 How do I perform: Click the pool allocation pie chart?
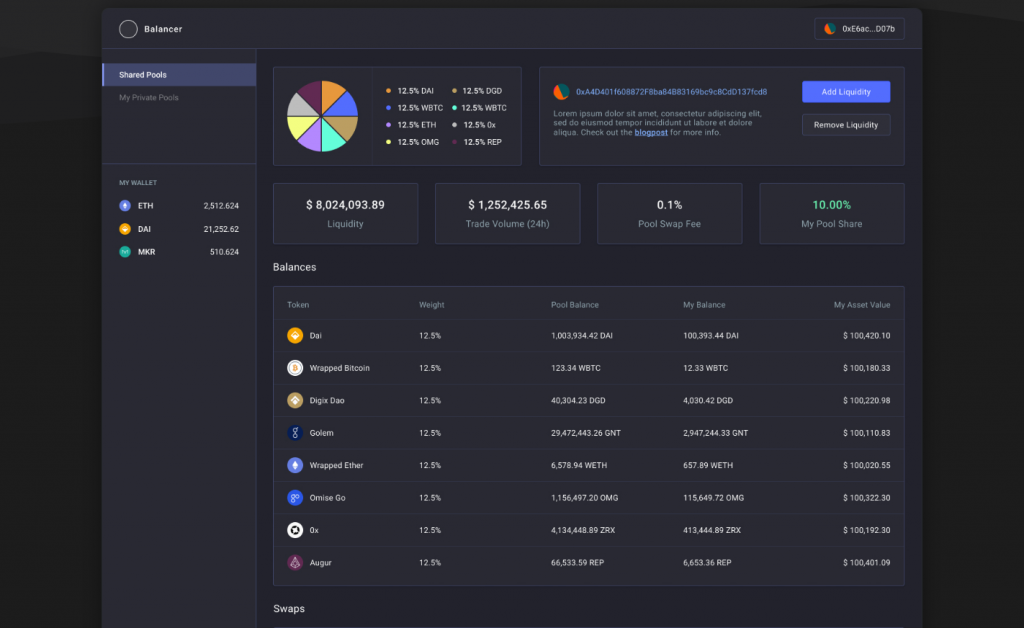click(x=322, y=116)
